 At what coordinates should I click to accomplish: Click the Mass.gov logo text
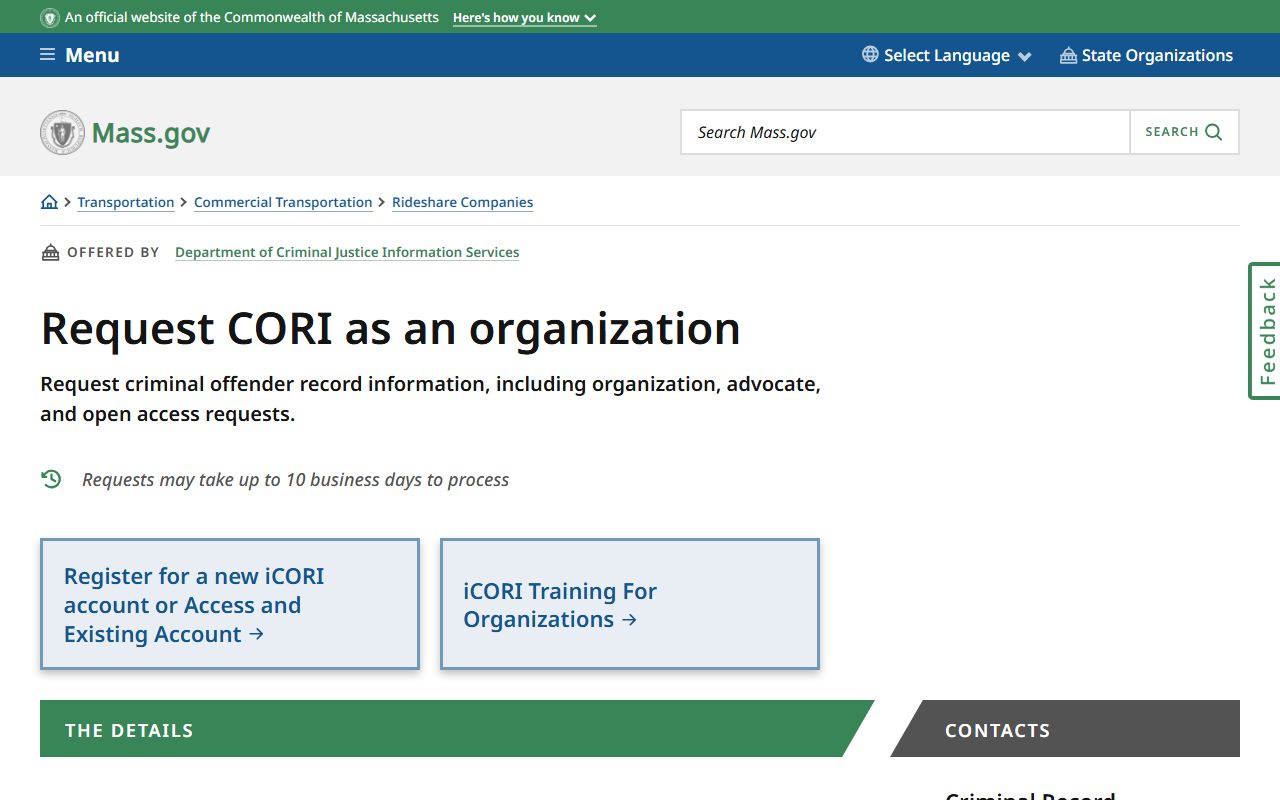151,133
